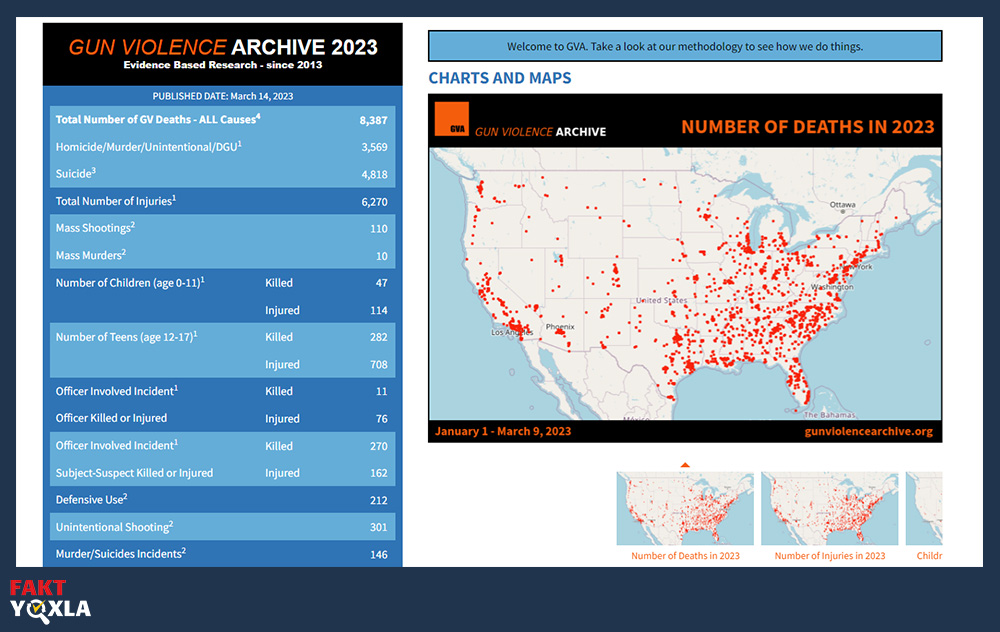1000x632 pixels.
Task: Click the value 3,569
Action: 374,147
